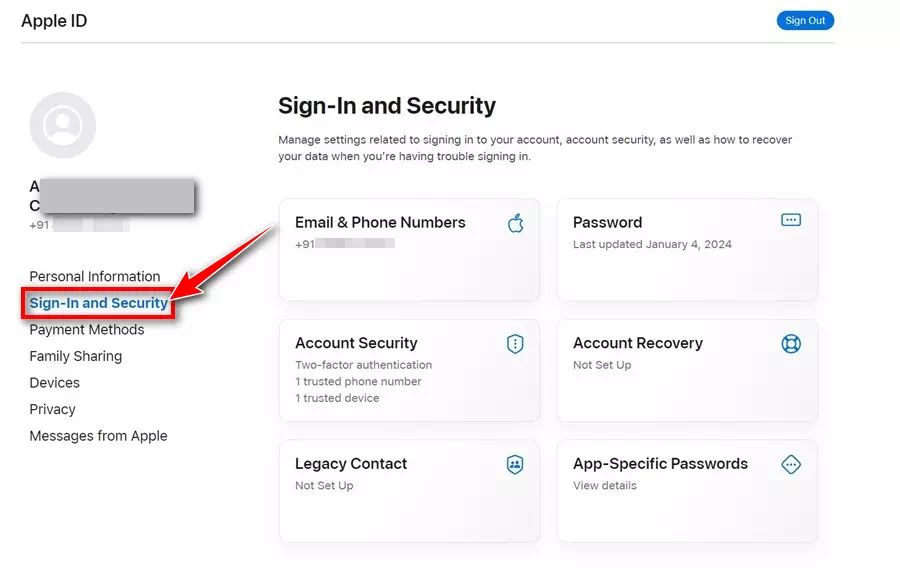The height and width of the screenshot is (581, 900).
Task: Click the Sign Out button
Action: pos(805,20)
